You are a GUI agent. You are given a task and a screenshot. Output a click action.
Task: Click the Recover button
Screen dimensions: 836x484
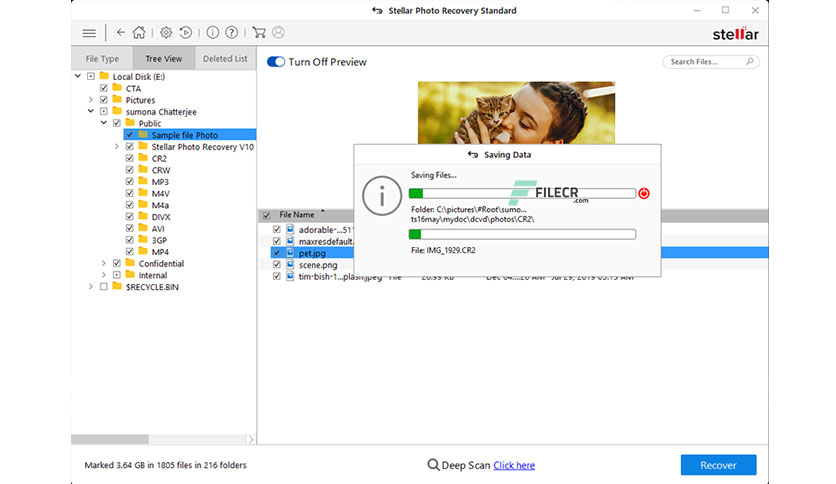click(x=718, y=465)
